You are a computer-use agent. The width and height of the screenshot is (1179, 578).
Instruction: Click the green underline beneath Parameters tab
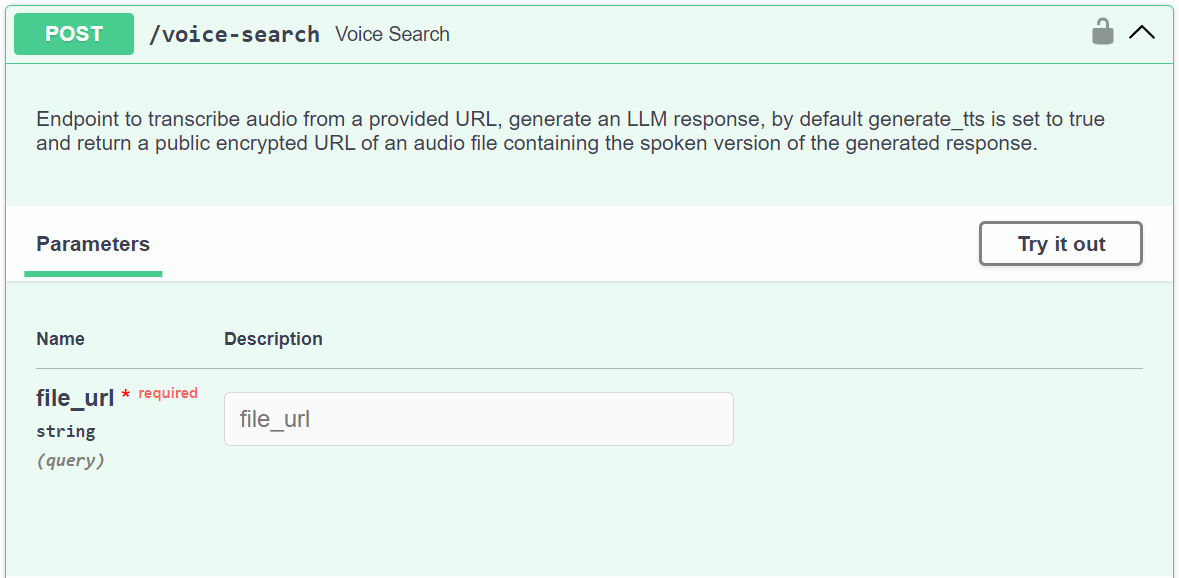point(93,273)
